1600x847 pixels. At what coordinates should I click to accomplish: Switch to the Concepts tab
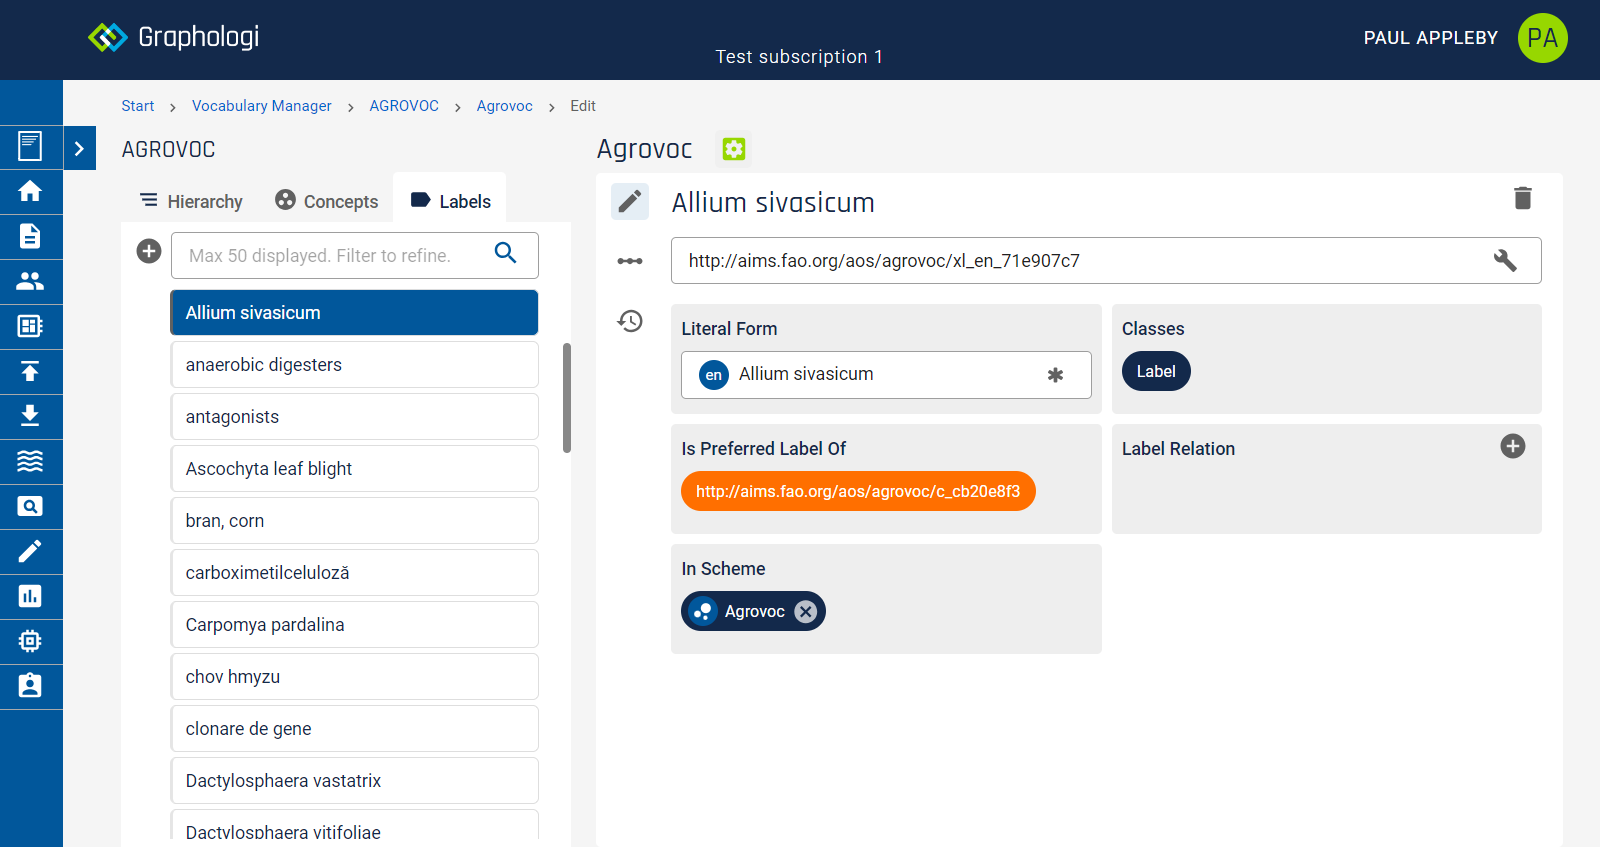point(327,201)
